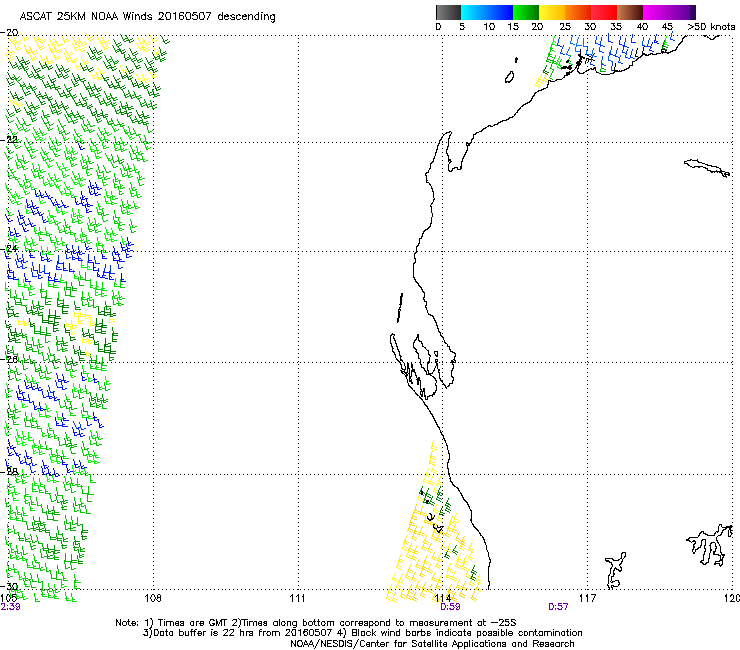Click the gray 0–5 knots legend segment
Screen dimensions: 740x650
tap(448, 12)
